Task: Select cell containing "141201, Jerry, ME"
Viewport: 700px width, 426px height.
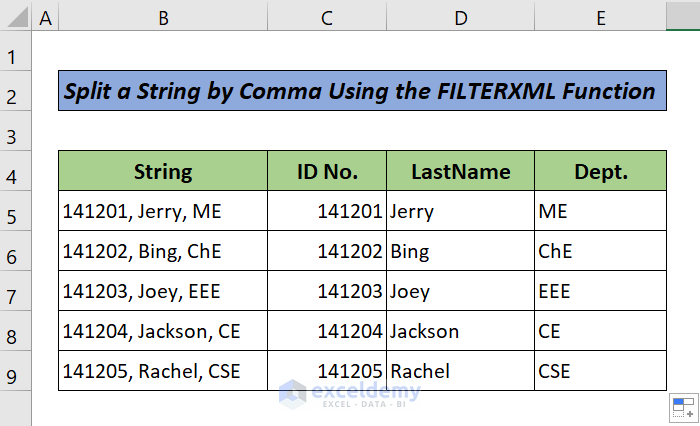Action: [162, 211]
